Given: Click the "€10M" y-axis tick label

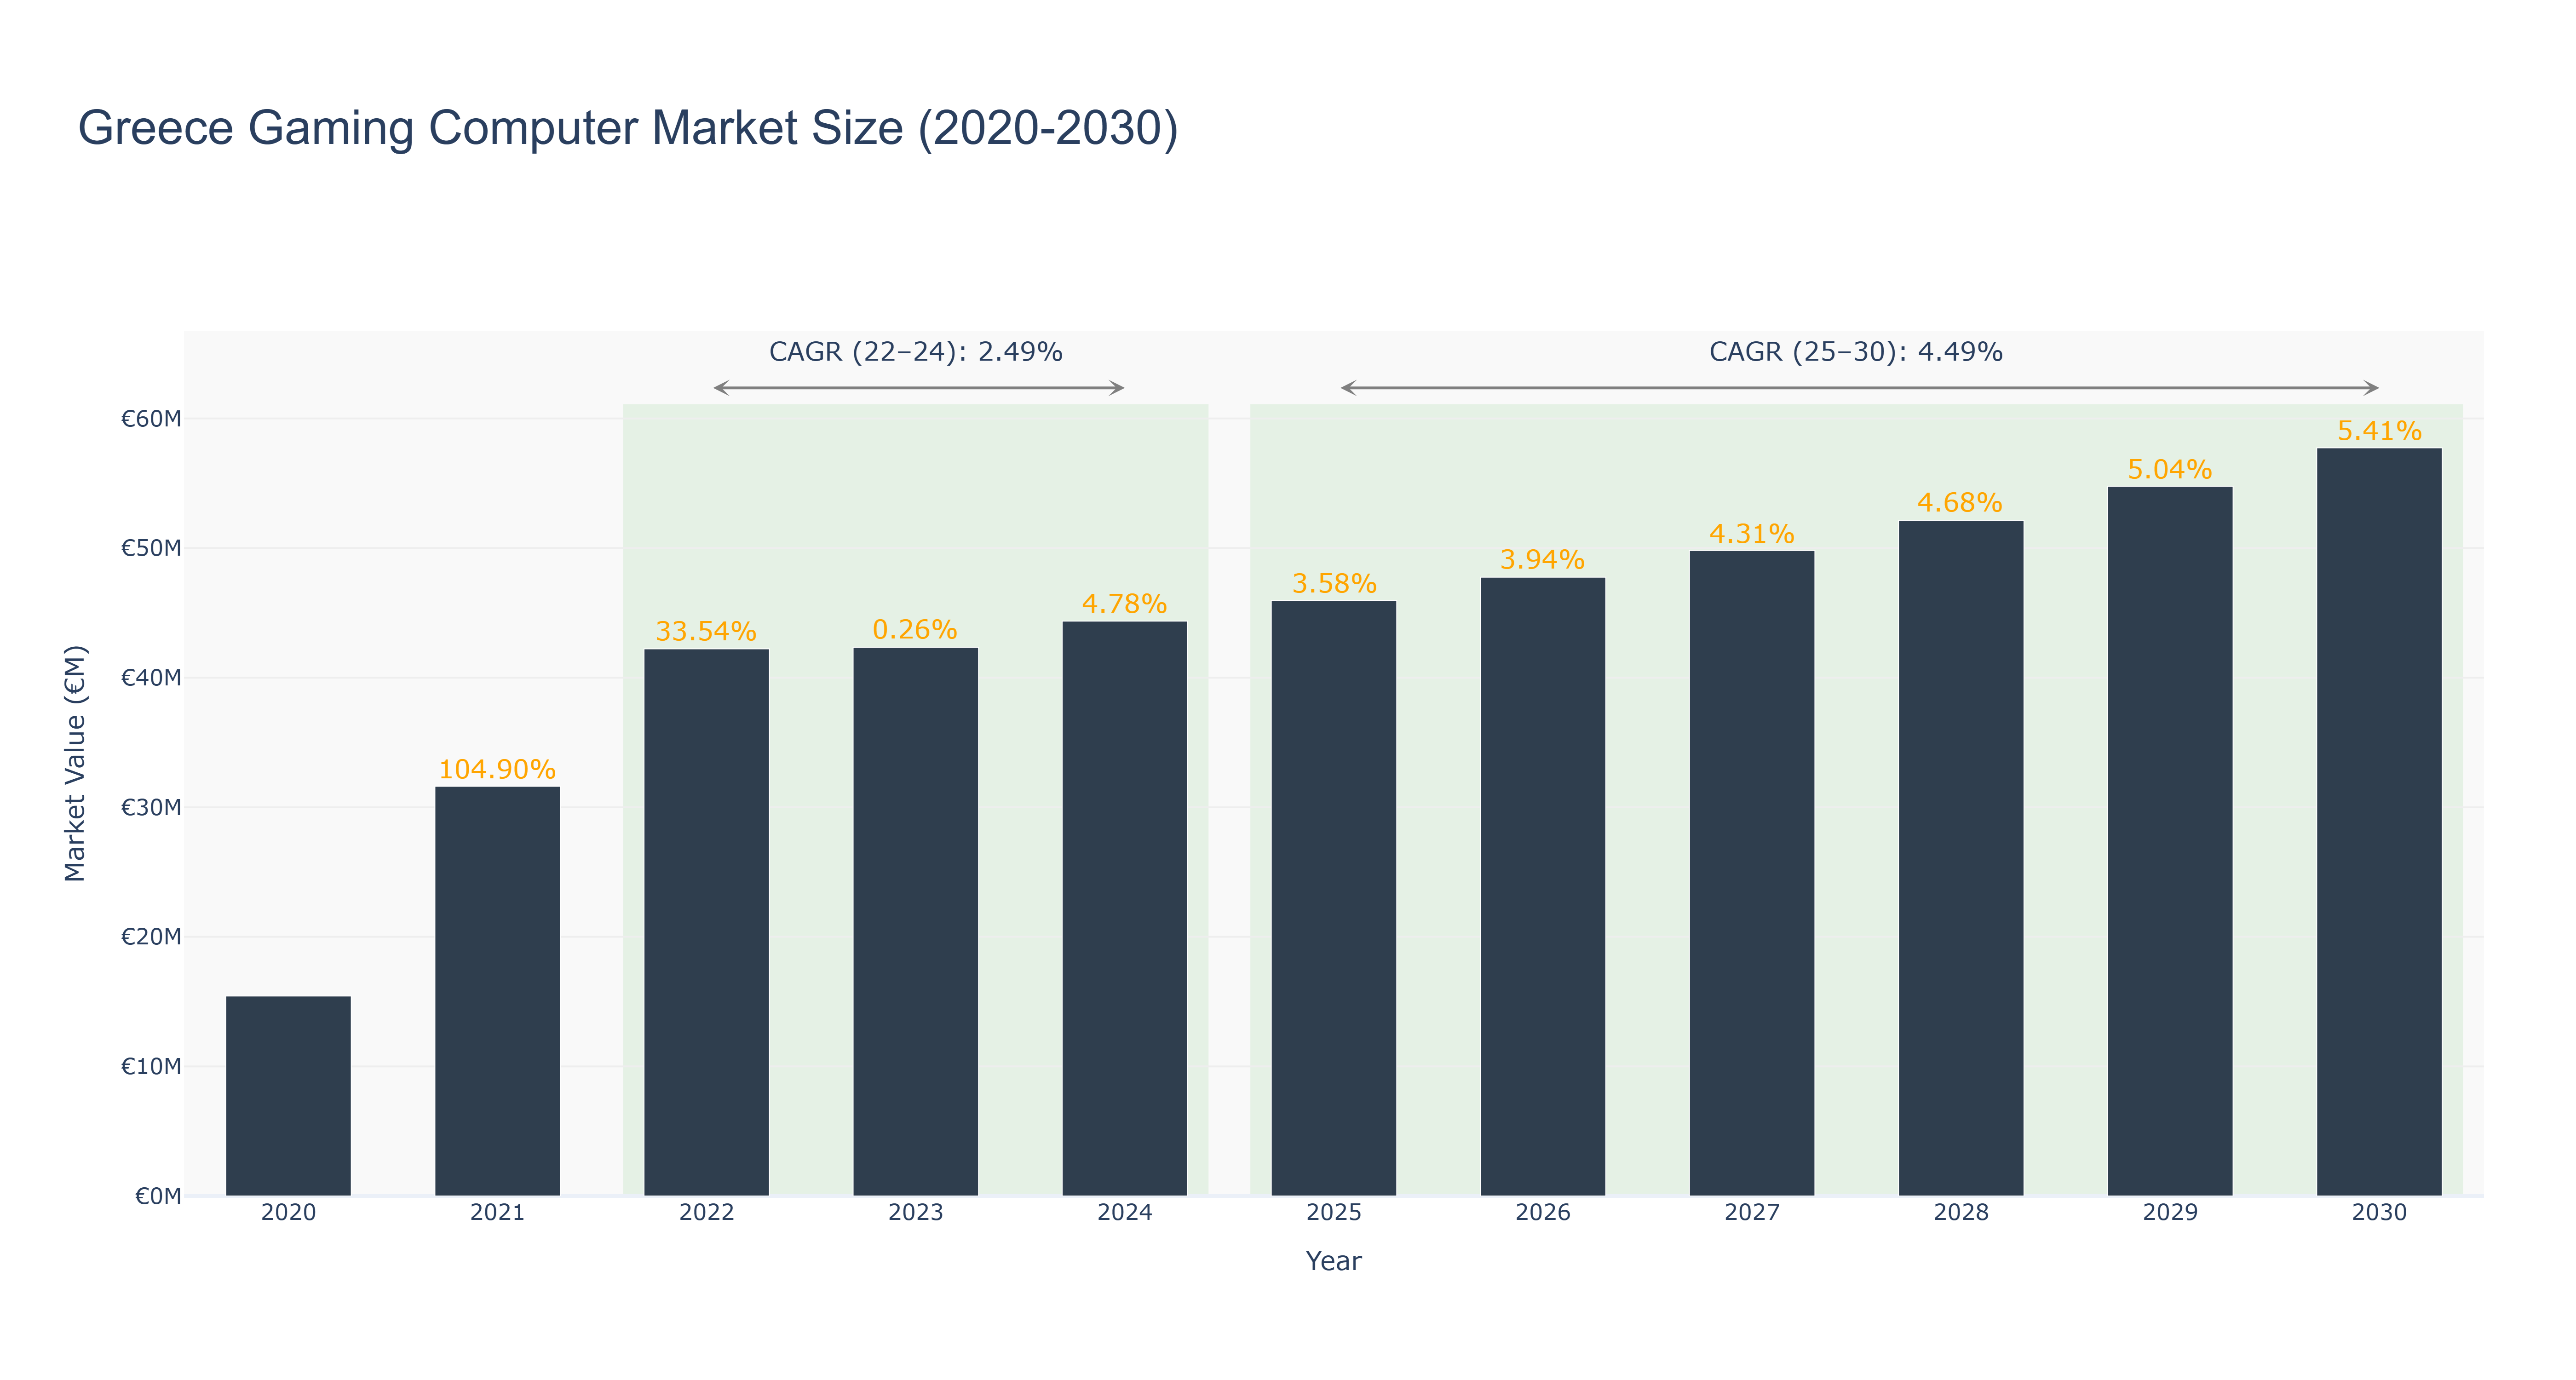Looking at the screenshot, I should [151, 1066].
